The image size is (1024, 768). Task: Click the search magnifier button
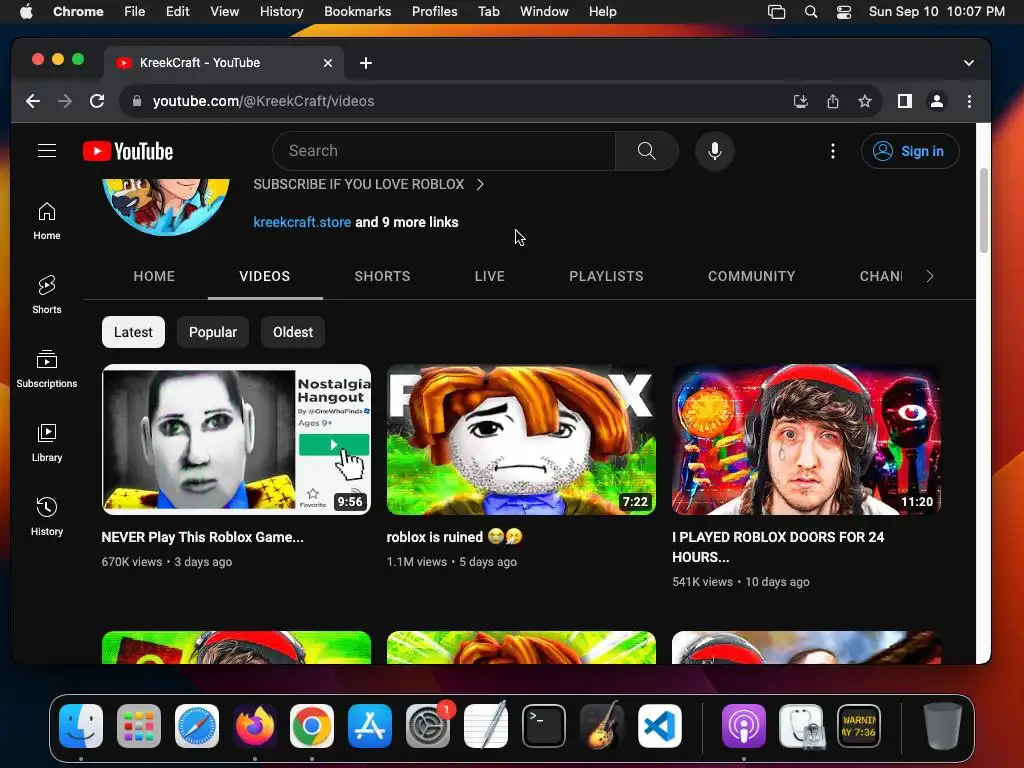pyautogui.click(x=647, y=151)
